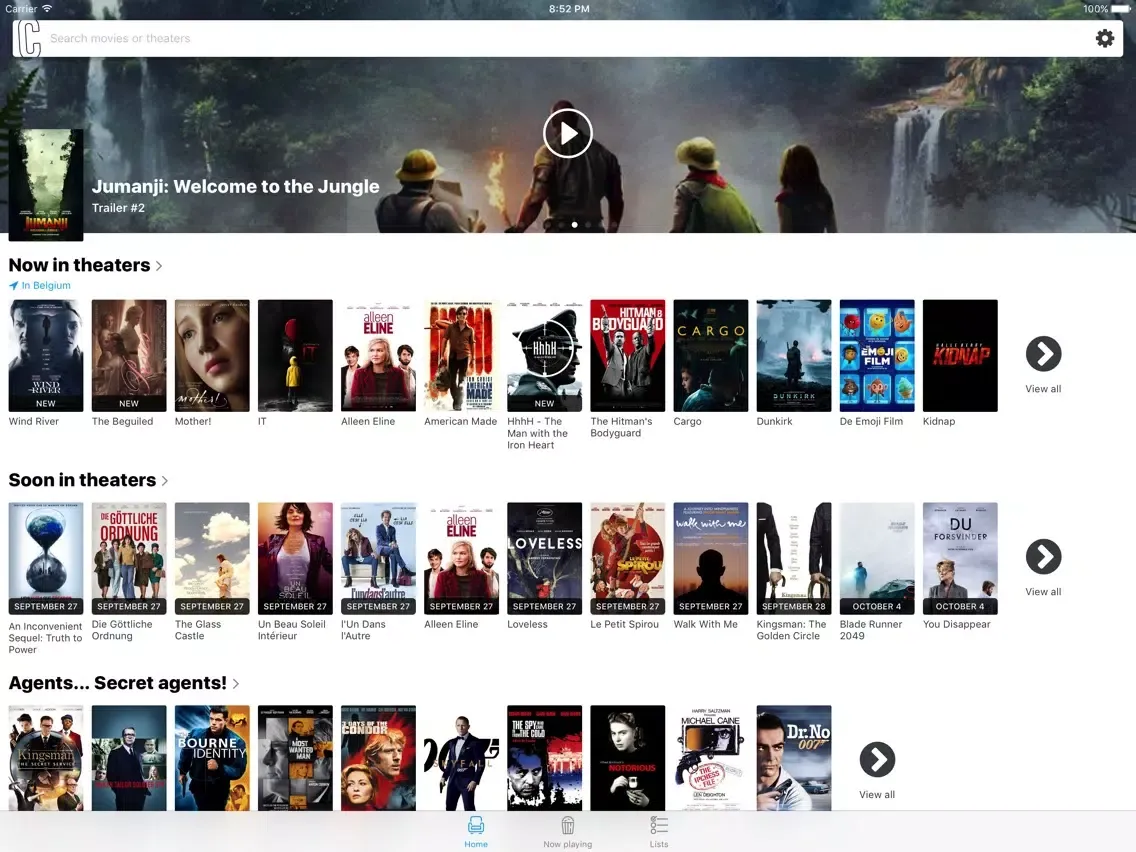
Task: Select the active carousel page dot
Action: pyautogui.click(x=575, y=225)
